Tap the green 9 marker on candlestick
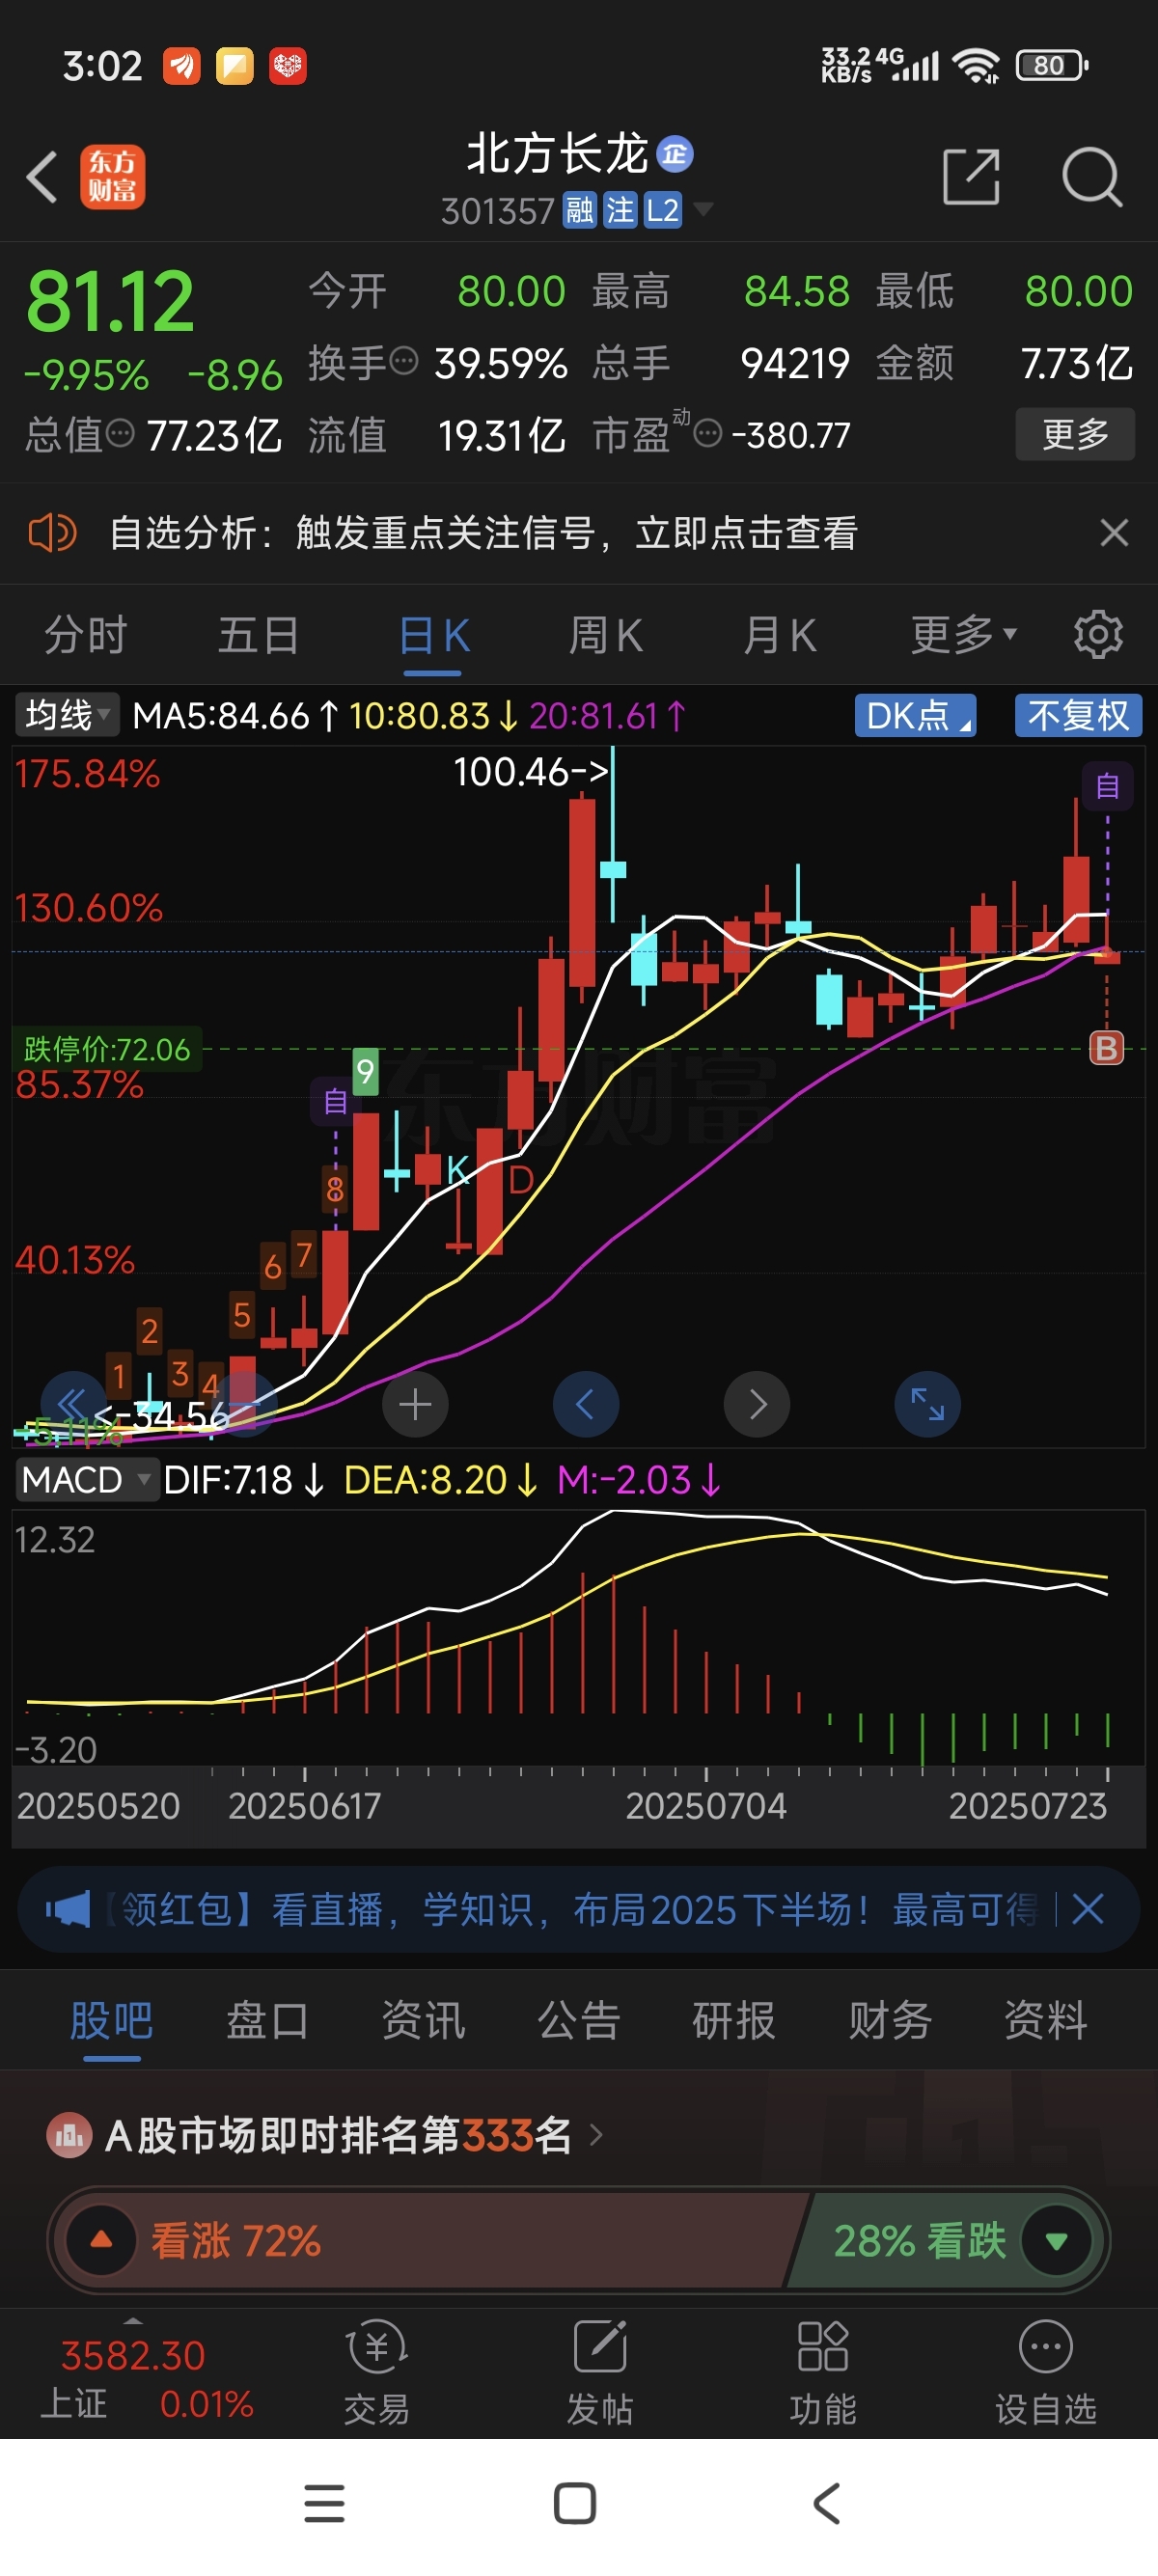1158x2576 pixels. coord(365,1071)
